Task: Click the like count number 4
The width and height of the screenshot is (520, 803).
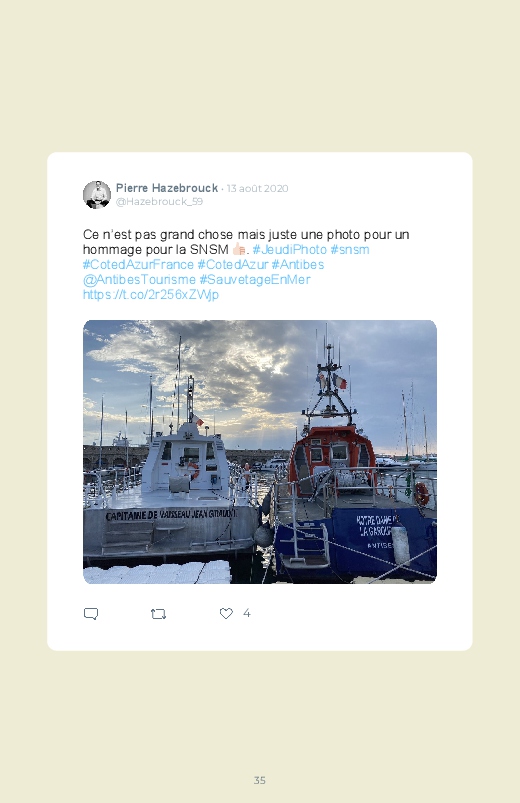Action: click(x=247, y=613)
